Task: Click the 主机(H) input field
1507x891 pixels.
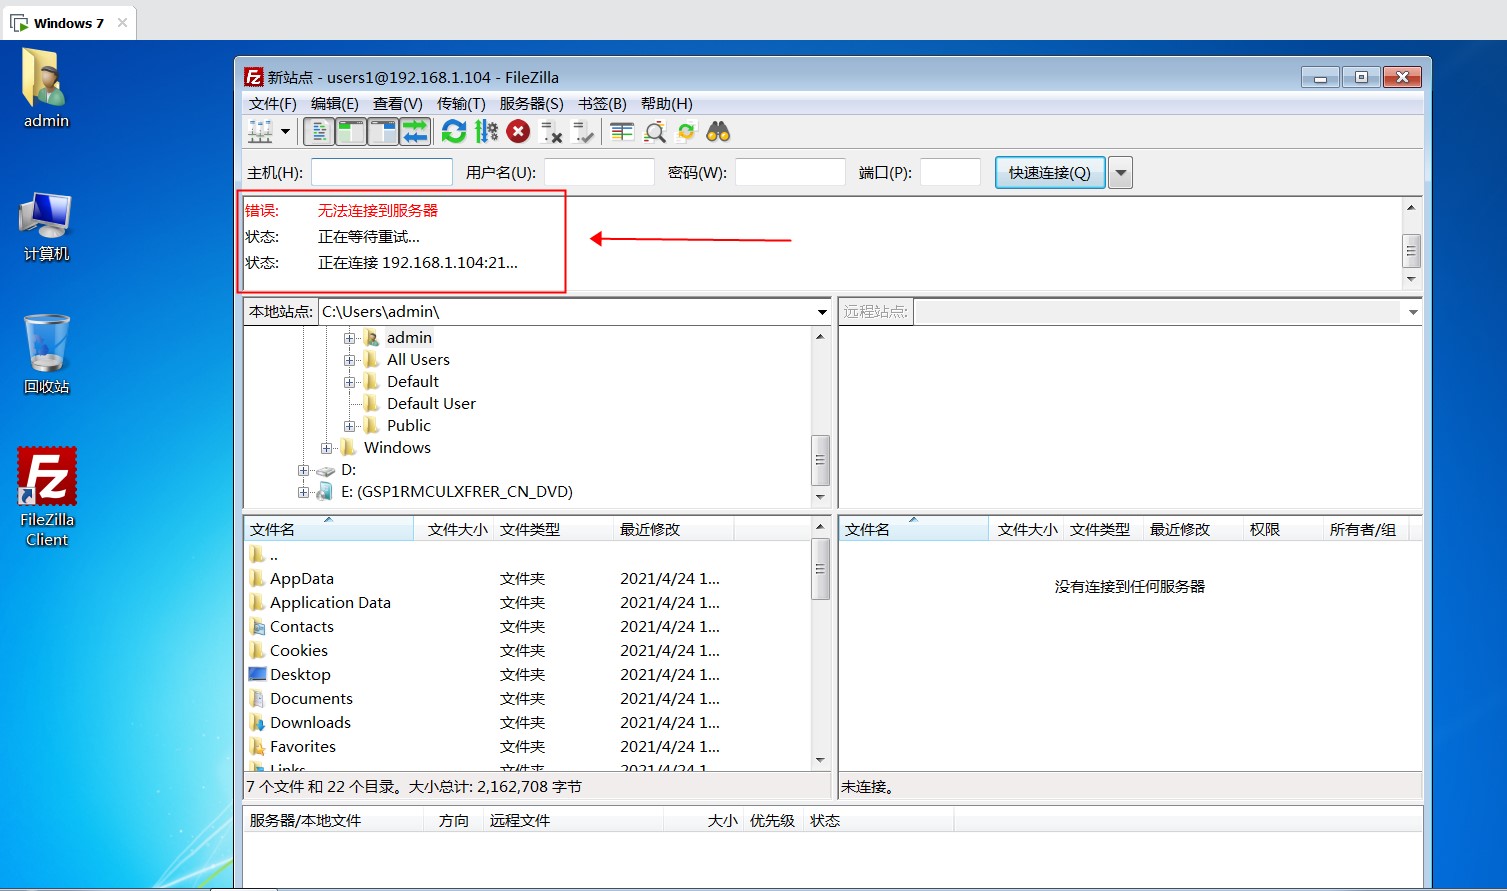Action: (x=381, y=172)
